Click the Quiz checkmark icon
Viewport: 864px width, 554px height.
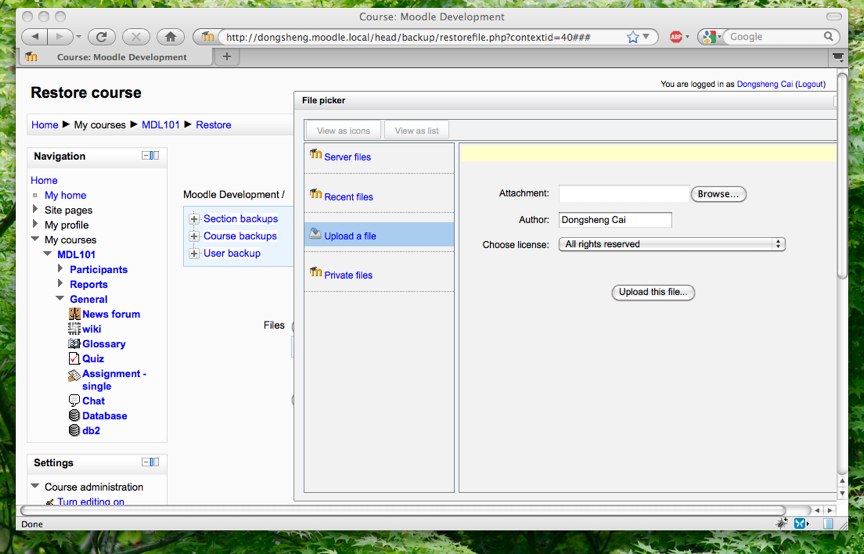coord(74,358)
